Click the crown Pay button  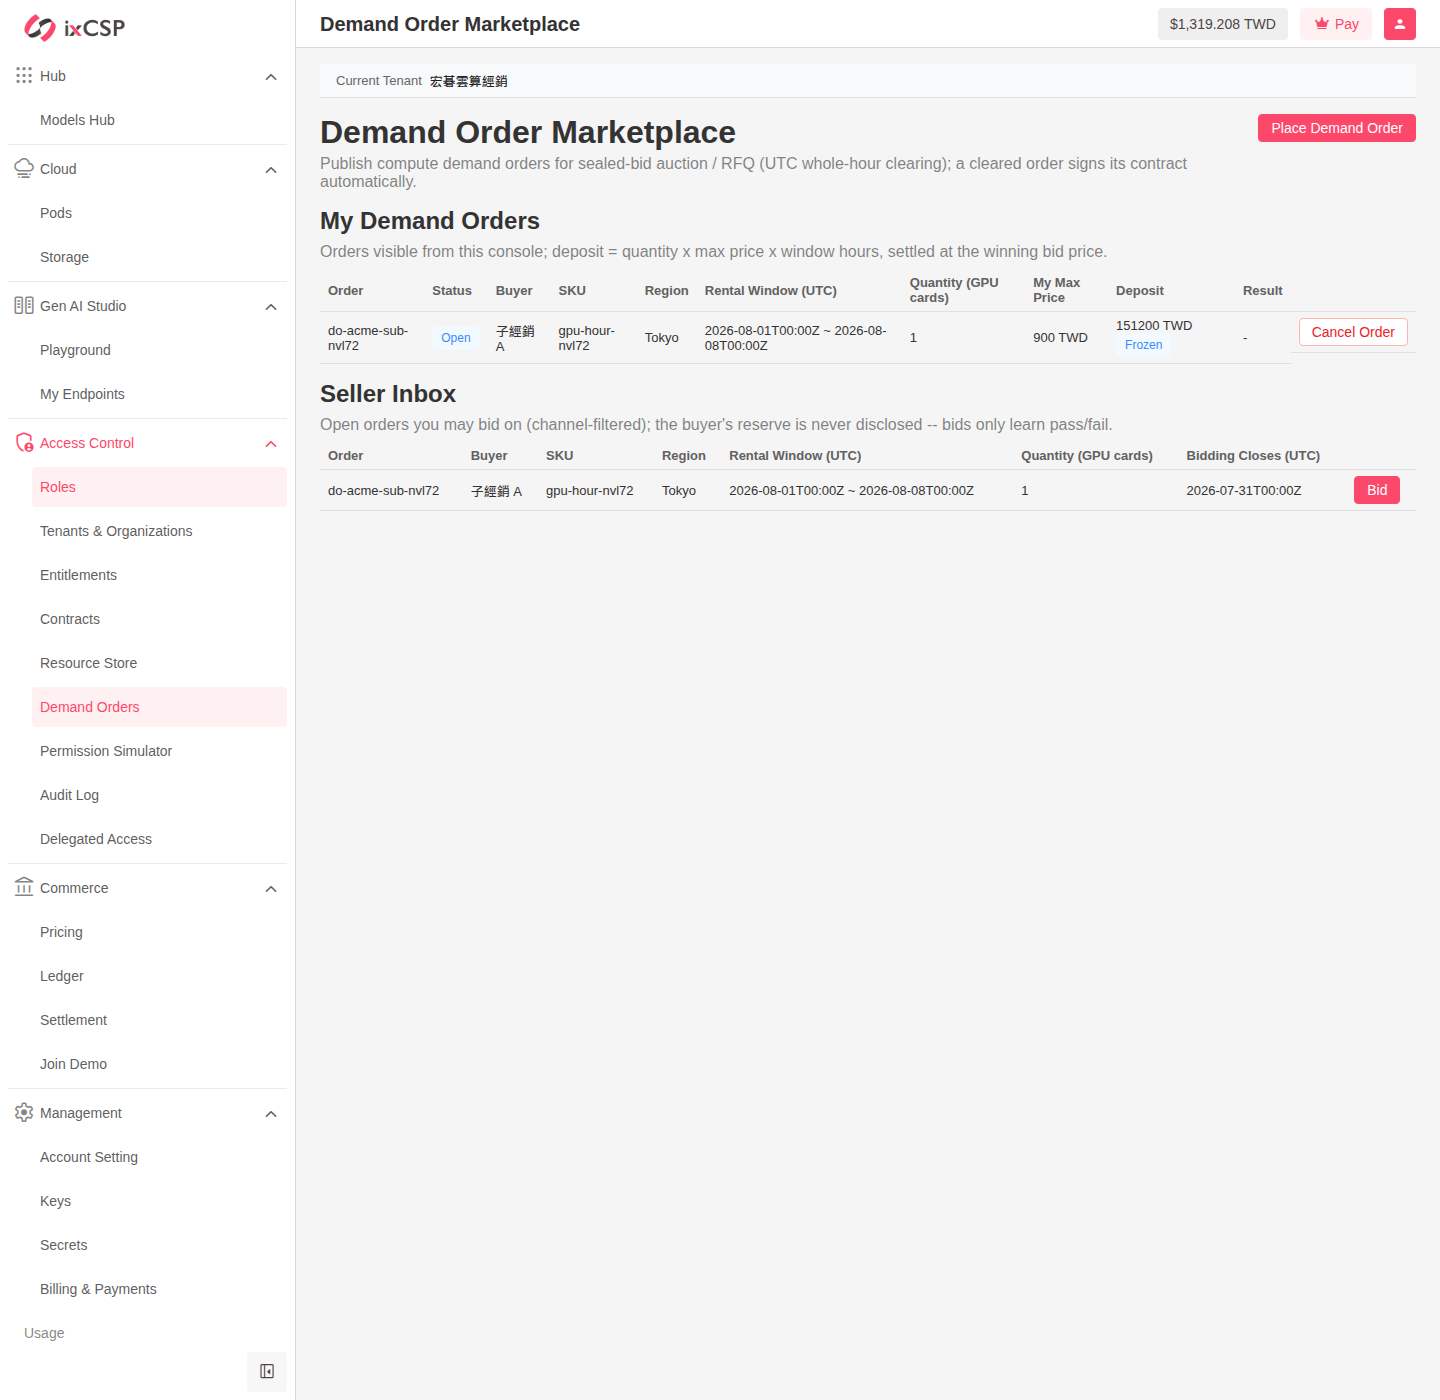[1336, 24]
